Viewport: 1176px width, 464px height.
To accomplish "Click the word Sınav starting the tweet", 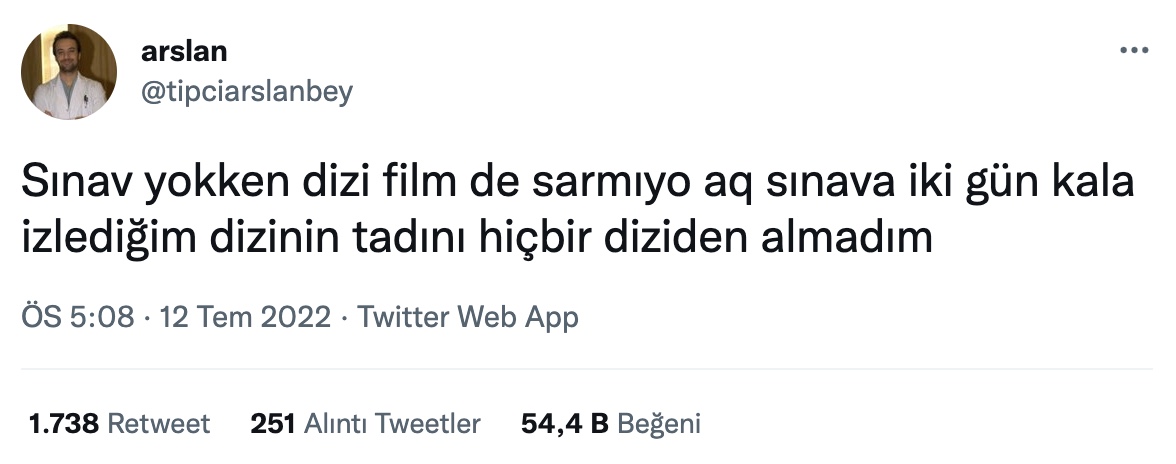I will coord(76,182).
